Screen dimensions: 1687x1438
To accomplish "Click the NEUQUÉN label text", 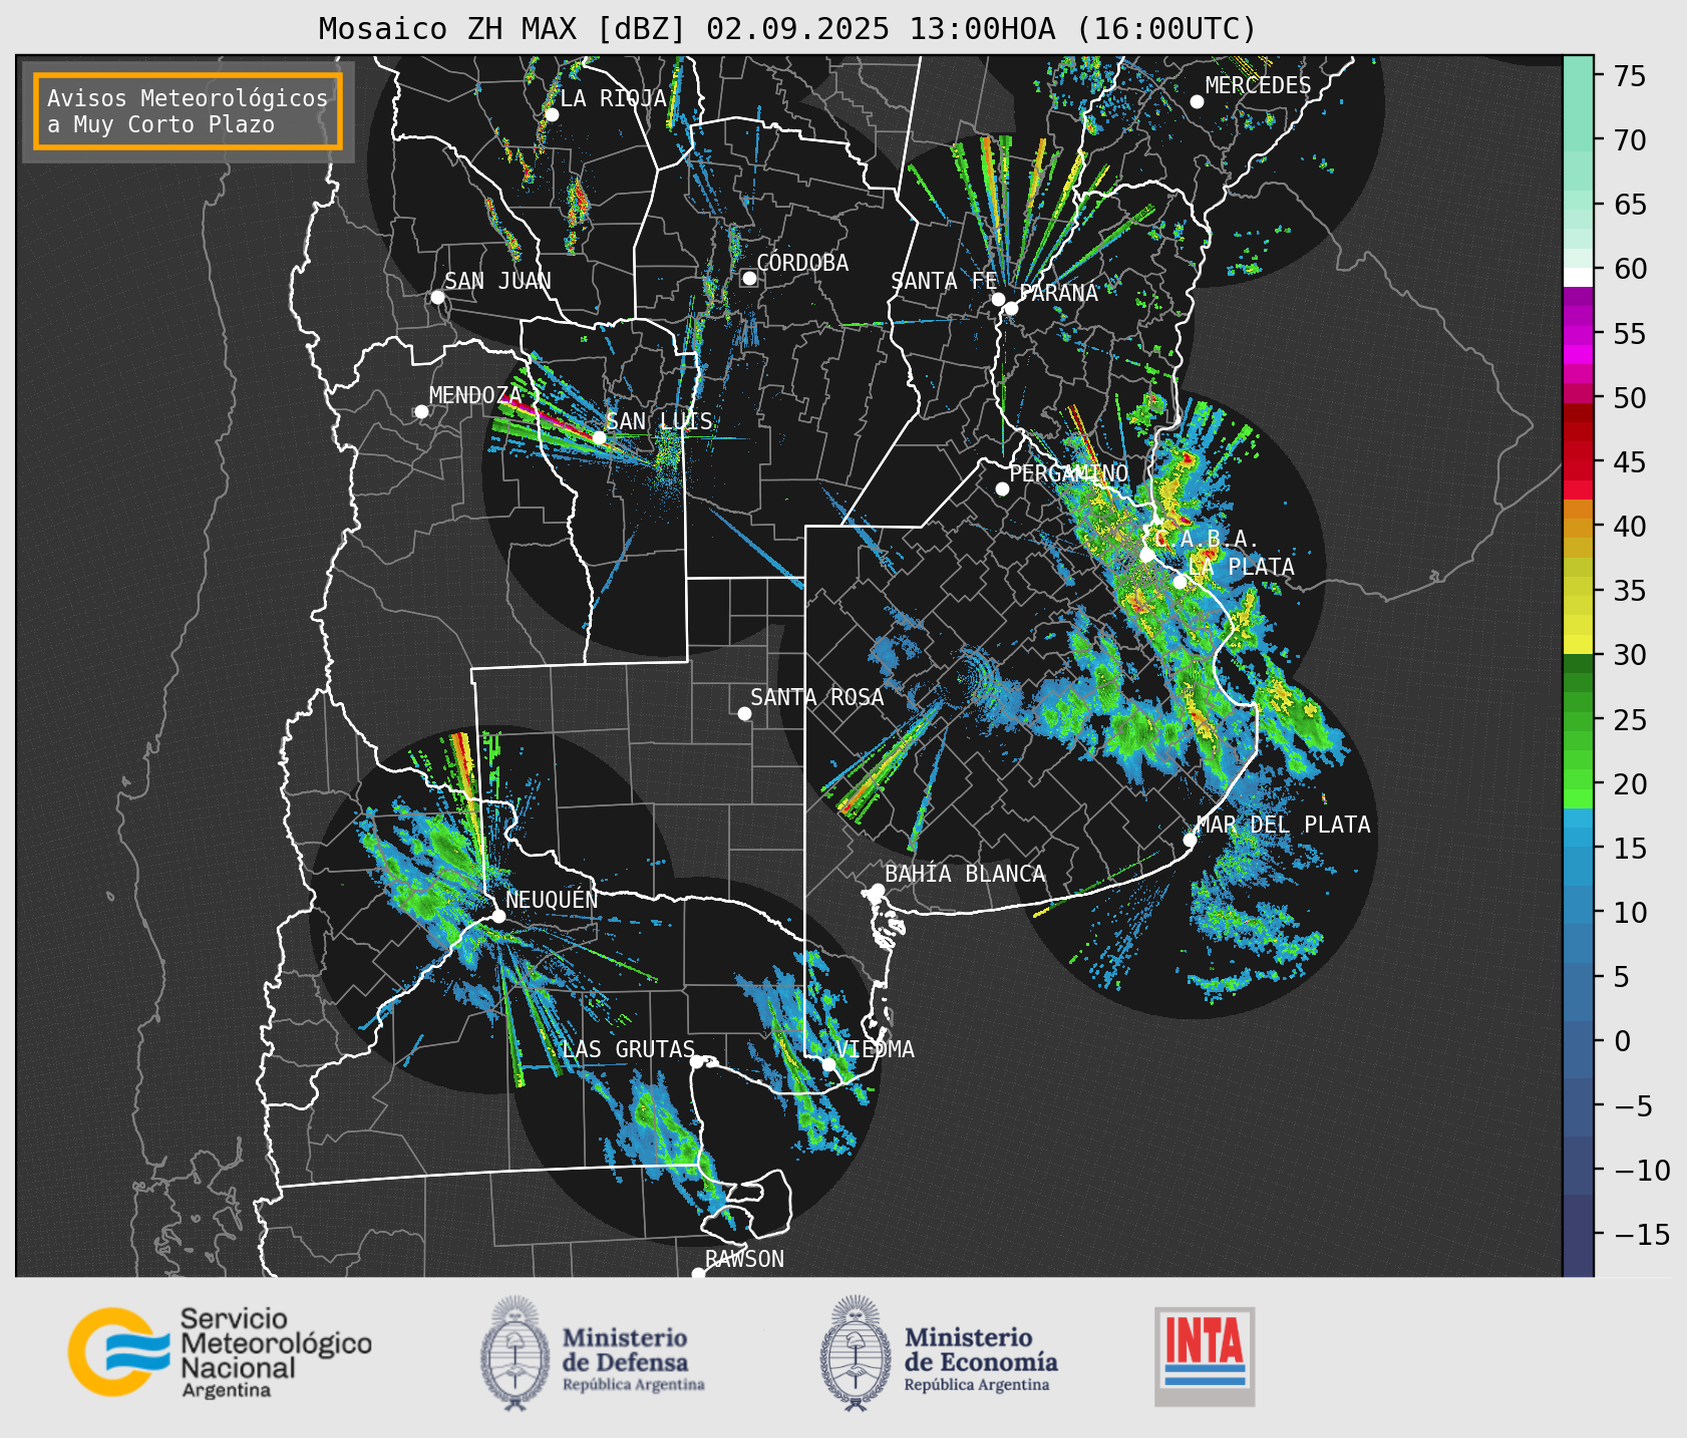I will [552, 899].
